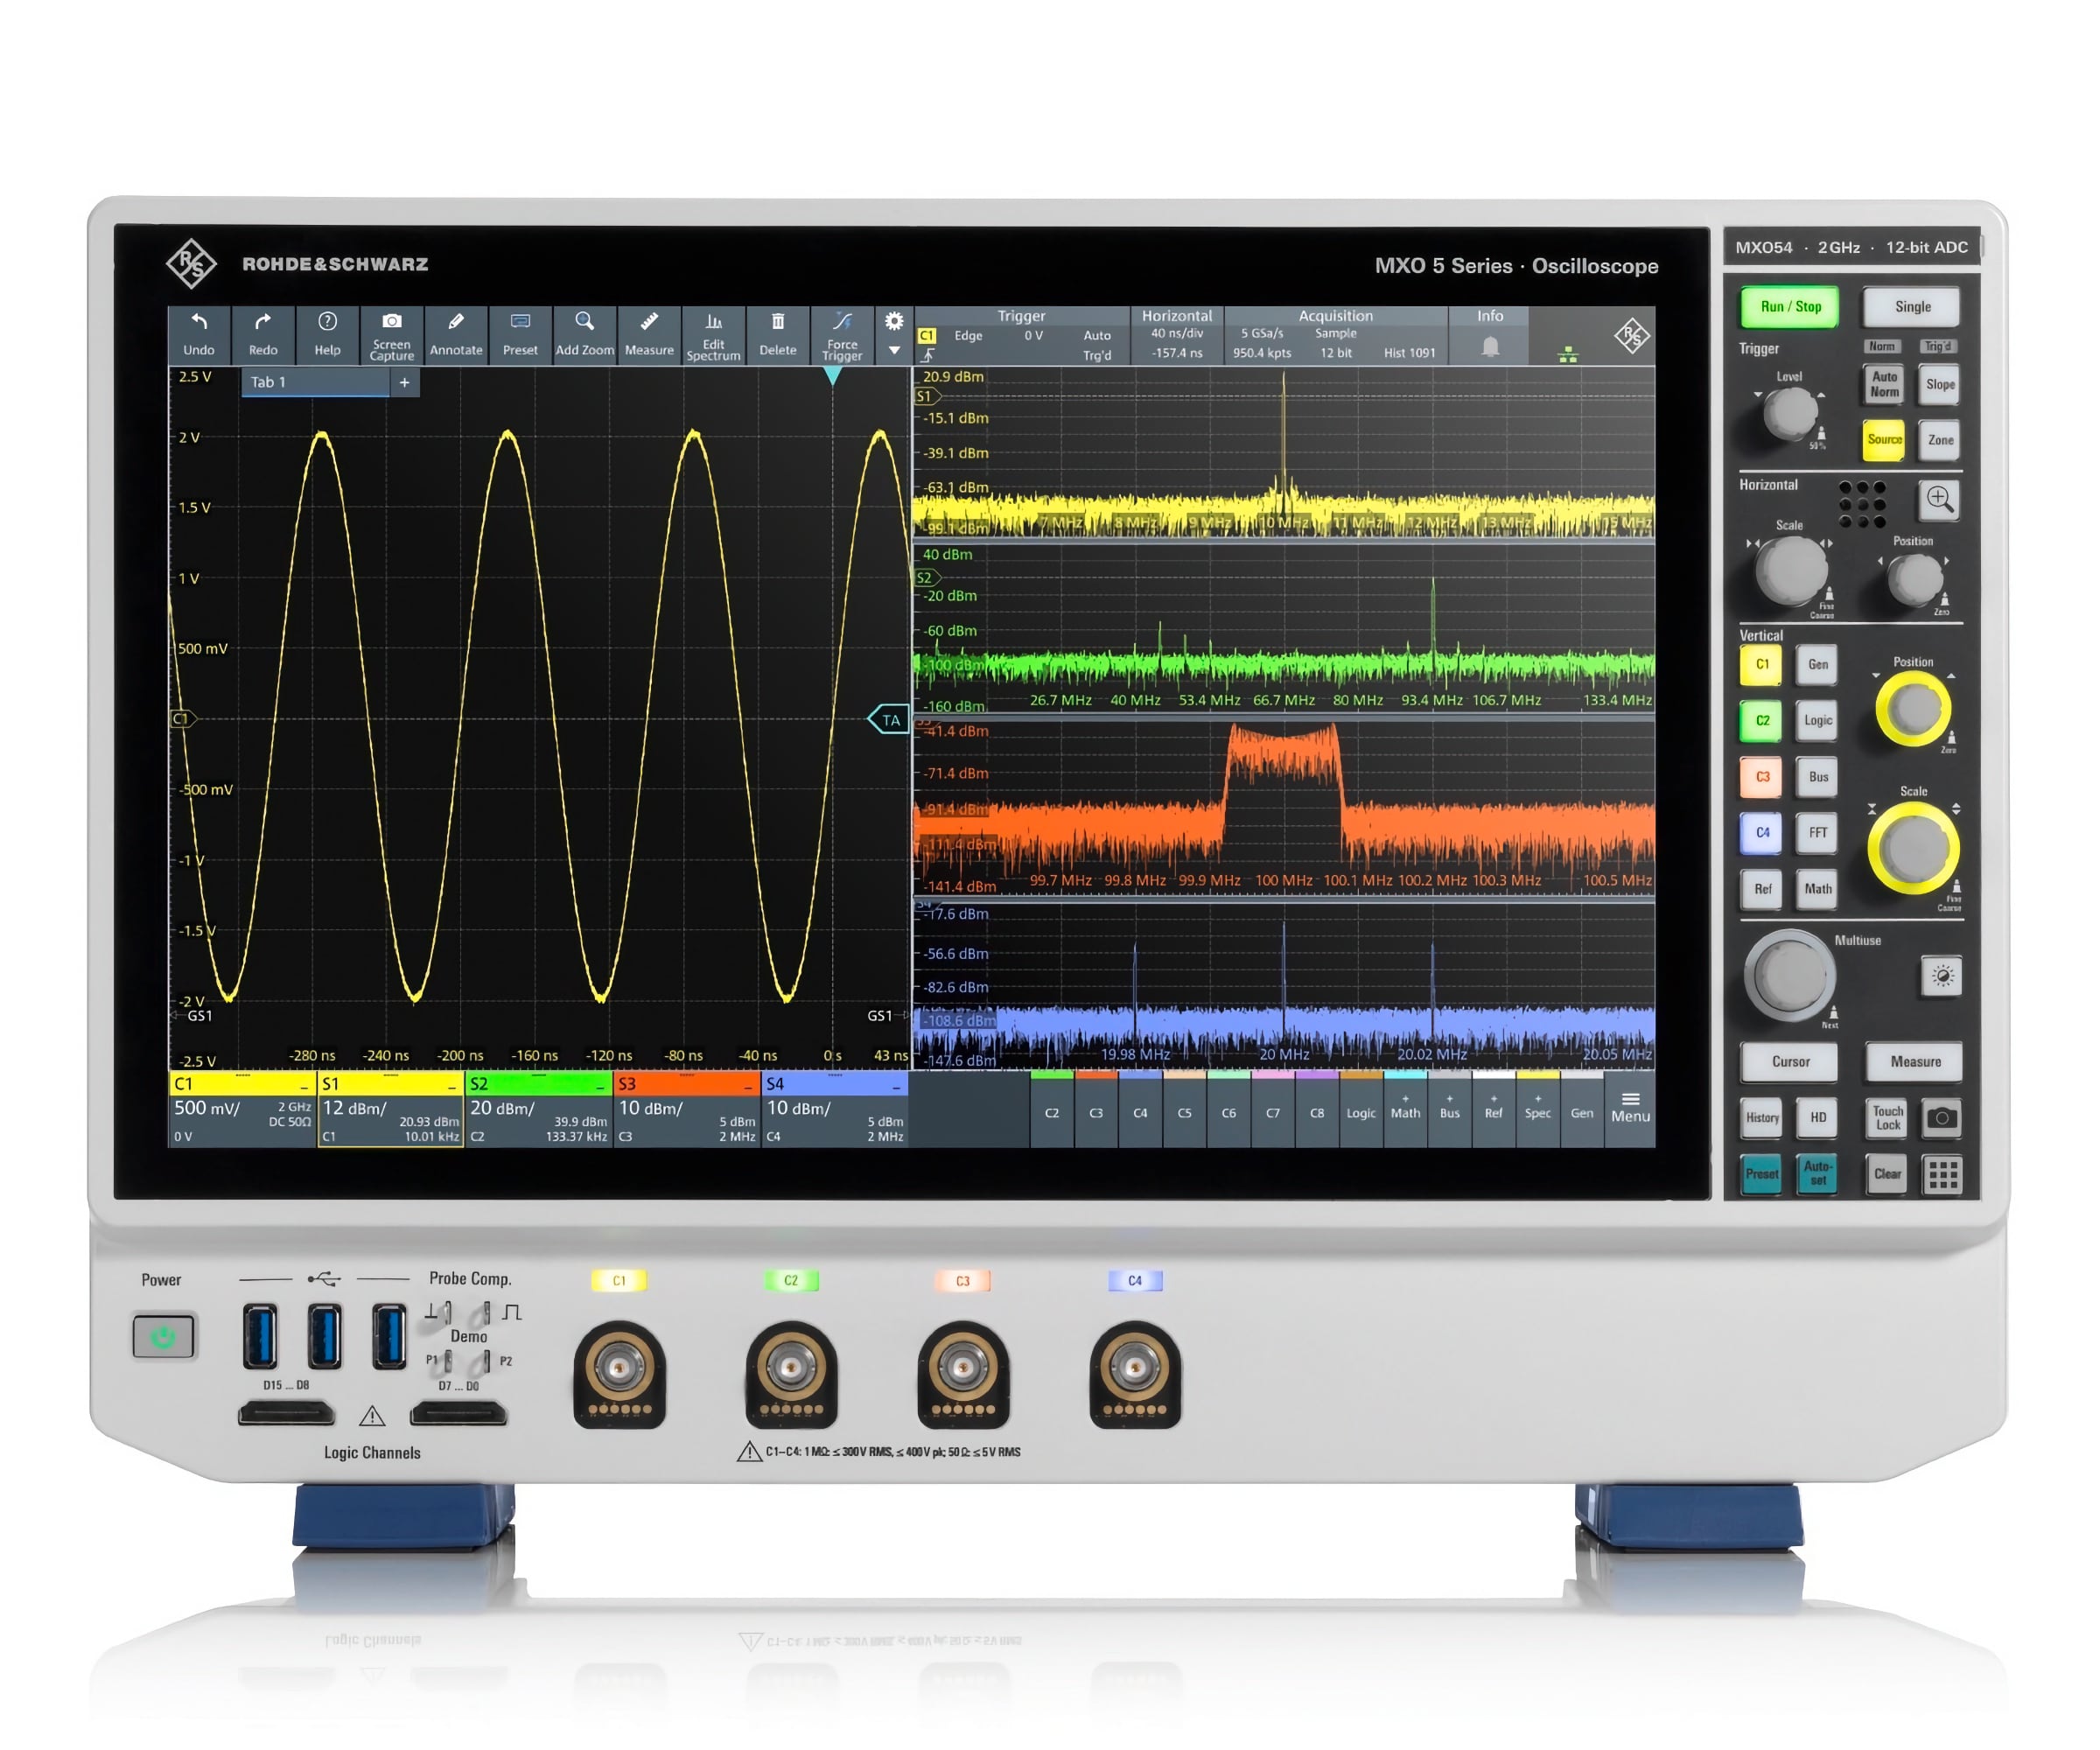Tap the R&S logo on the display
Screen dimensions: 2100x1750
click(x=1631, y=335)
